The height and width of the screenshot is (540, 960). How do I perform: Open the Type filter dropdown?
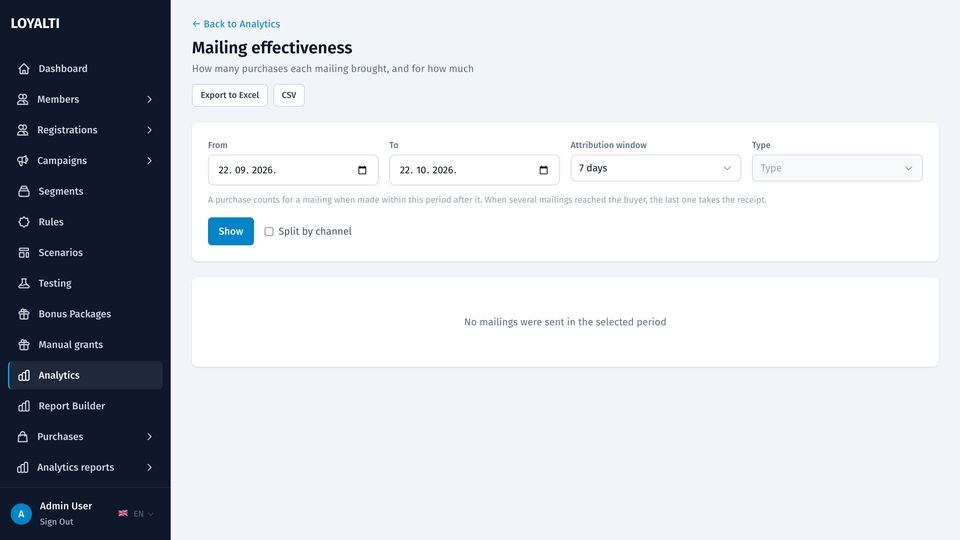837,168
